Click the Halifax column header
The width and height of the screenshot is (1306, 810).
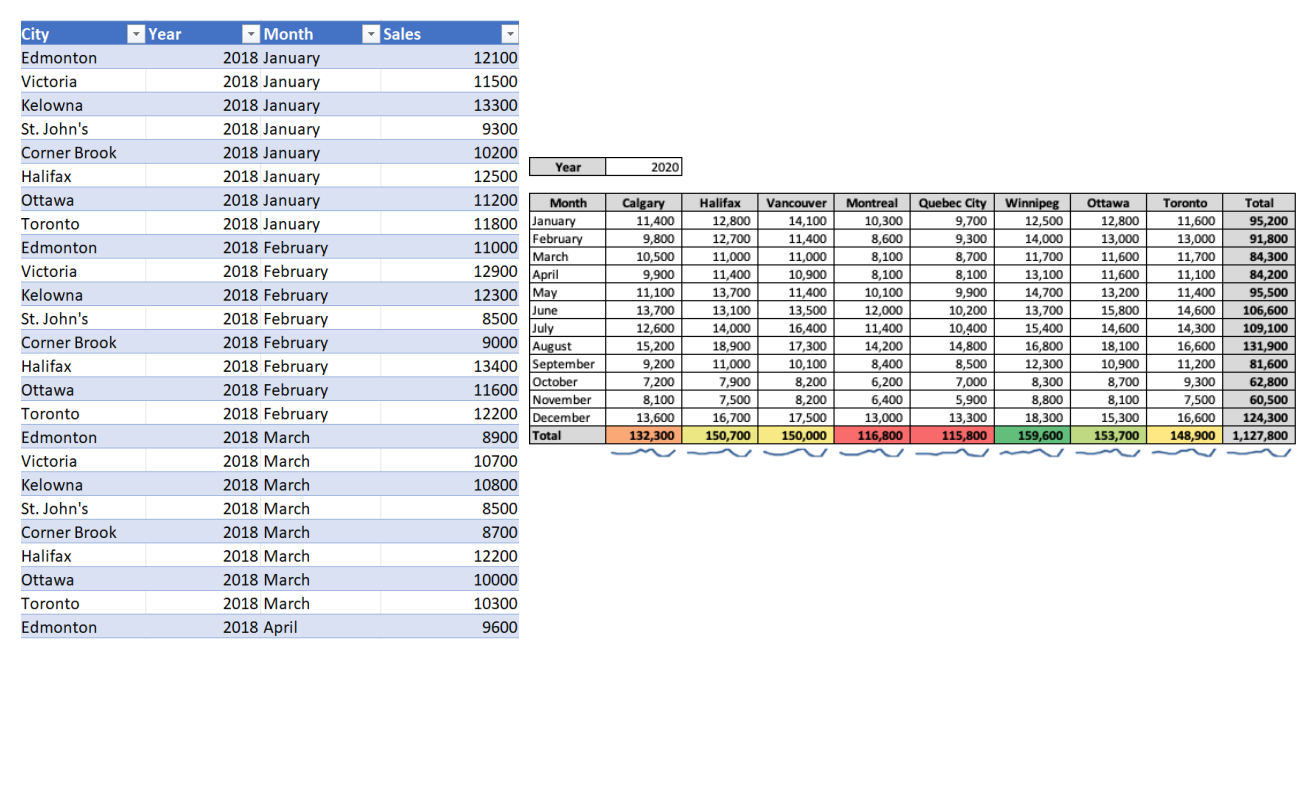721,202
